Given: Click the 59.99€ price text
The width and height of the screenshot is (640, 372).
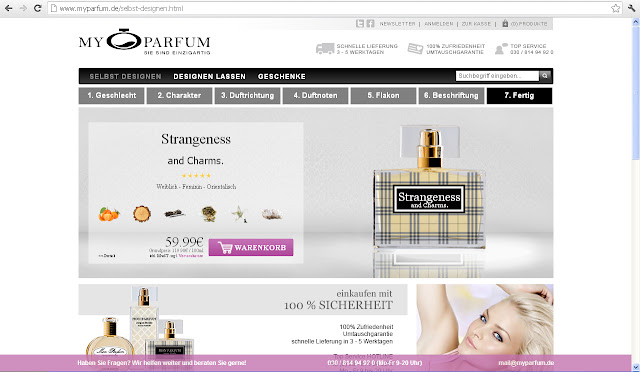Looking at the screenshot, I should [184, 241].
